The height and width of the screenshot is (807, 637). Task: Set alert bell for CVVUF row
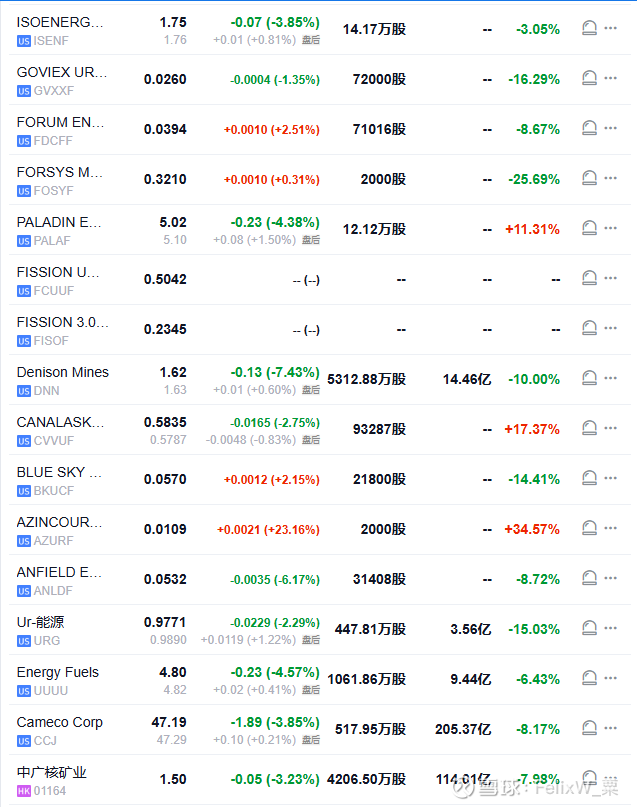(589, 428)
